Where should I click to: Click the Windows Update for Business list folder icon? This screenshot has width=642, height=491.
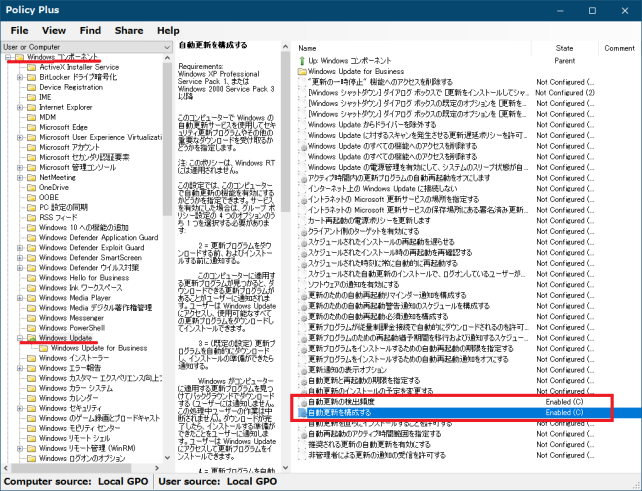click(x=302, y=72)
